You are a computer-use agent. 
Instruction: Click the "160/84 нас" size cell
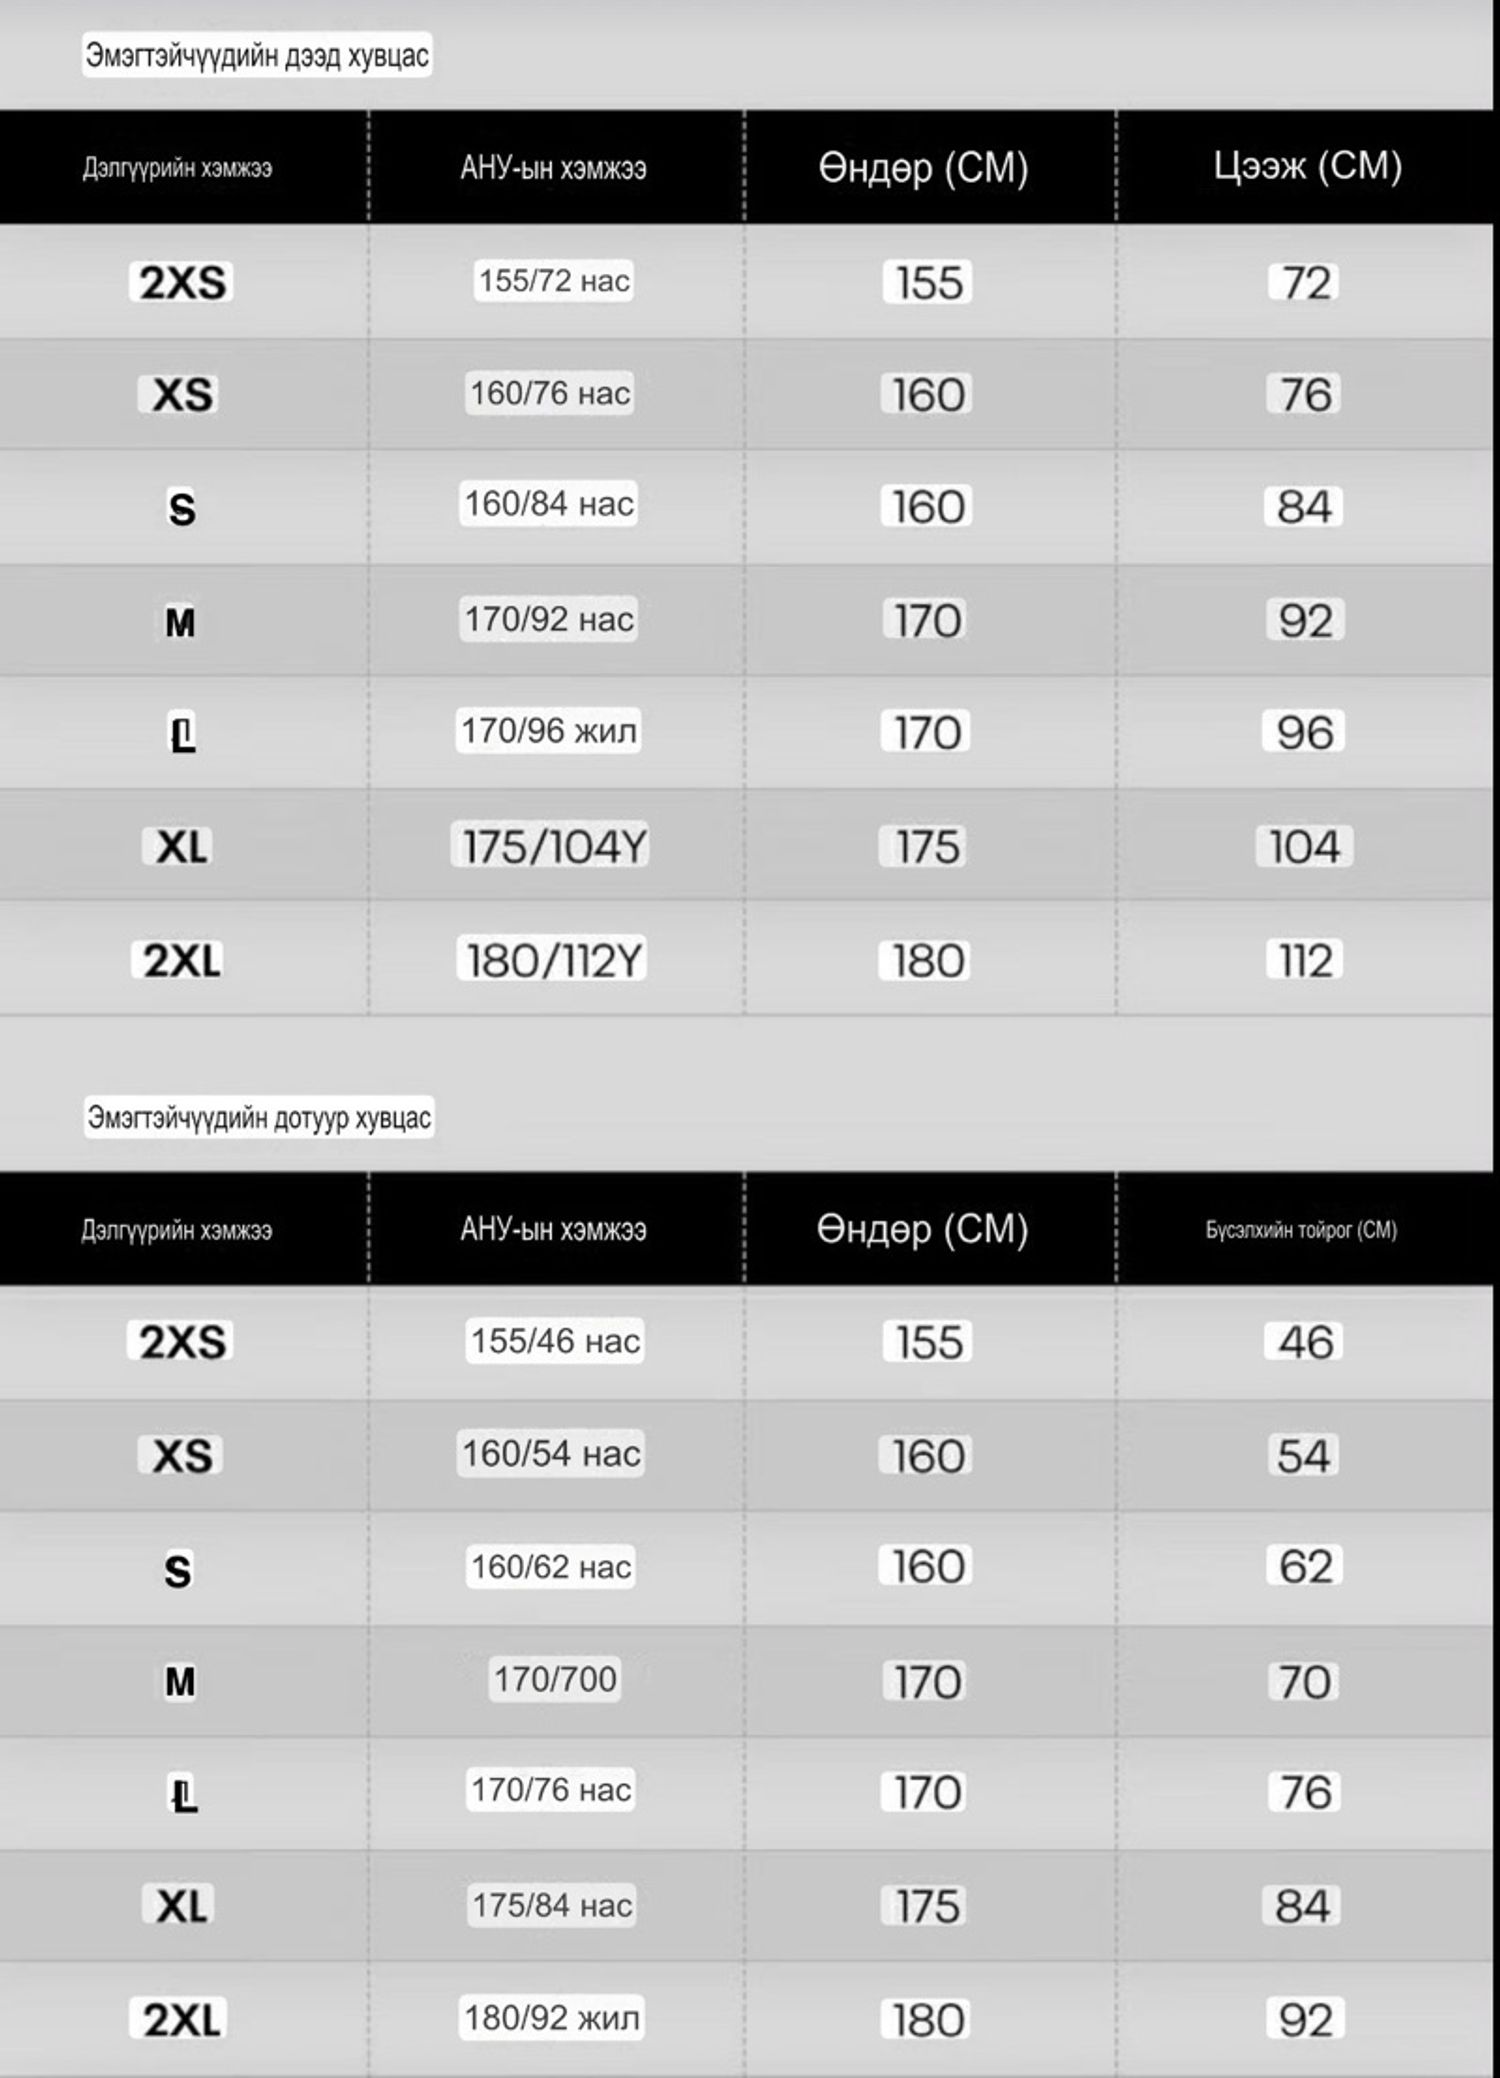pos(549,504)
